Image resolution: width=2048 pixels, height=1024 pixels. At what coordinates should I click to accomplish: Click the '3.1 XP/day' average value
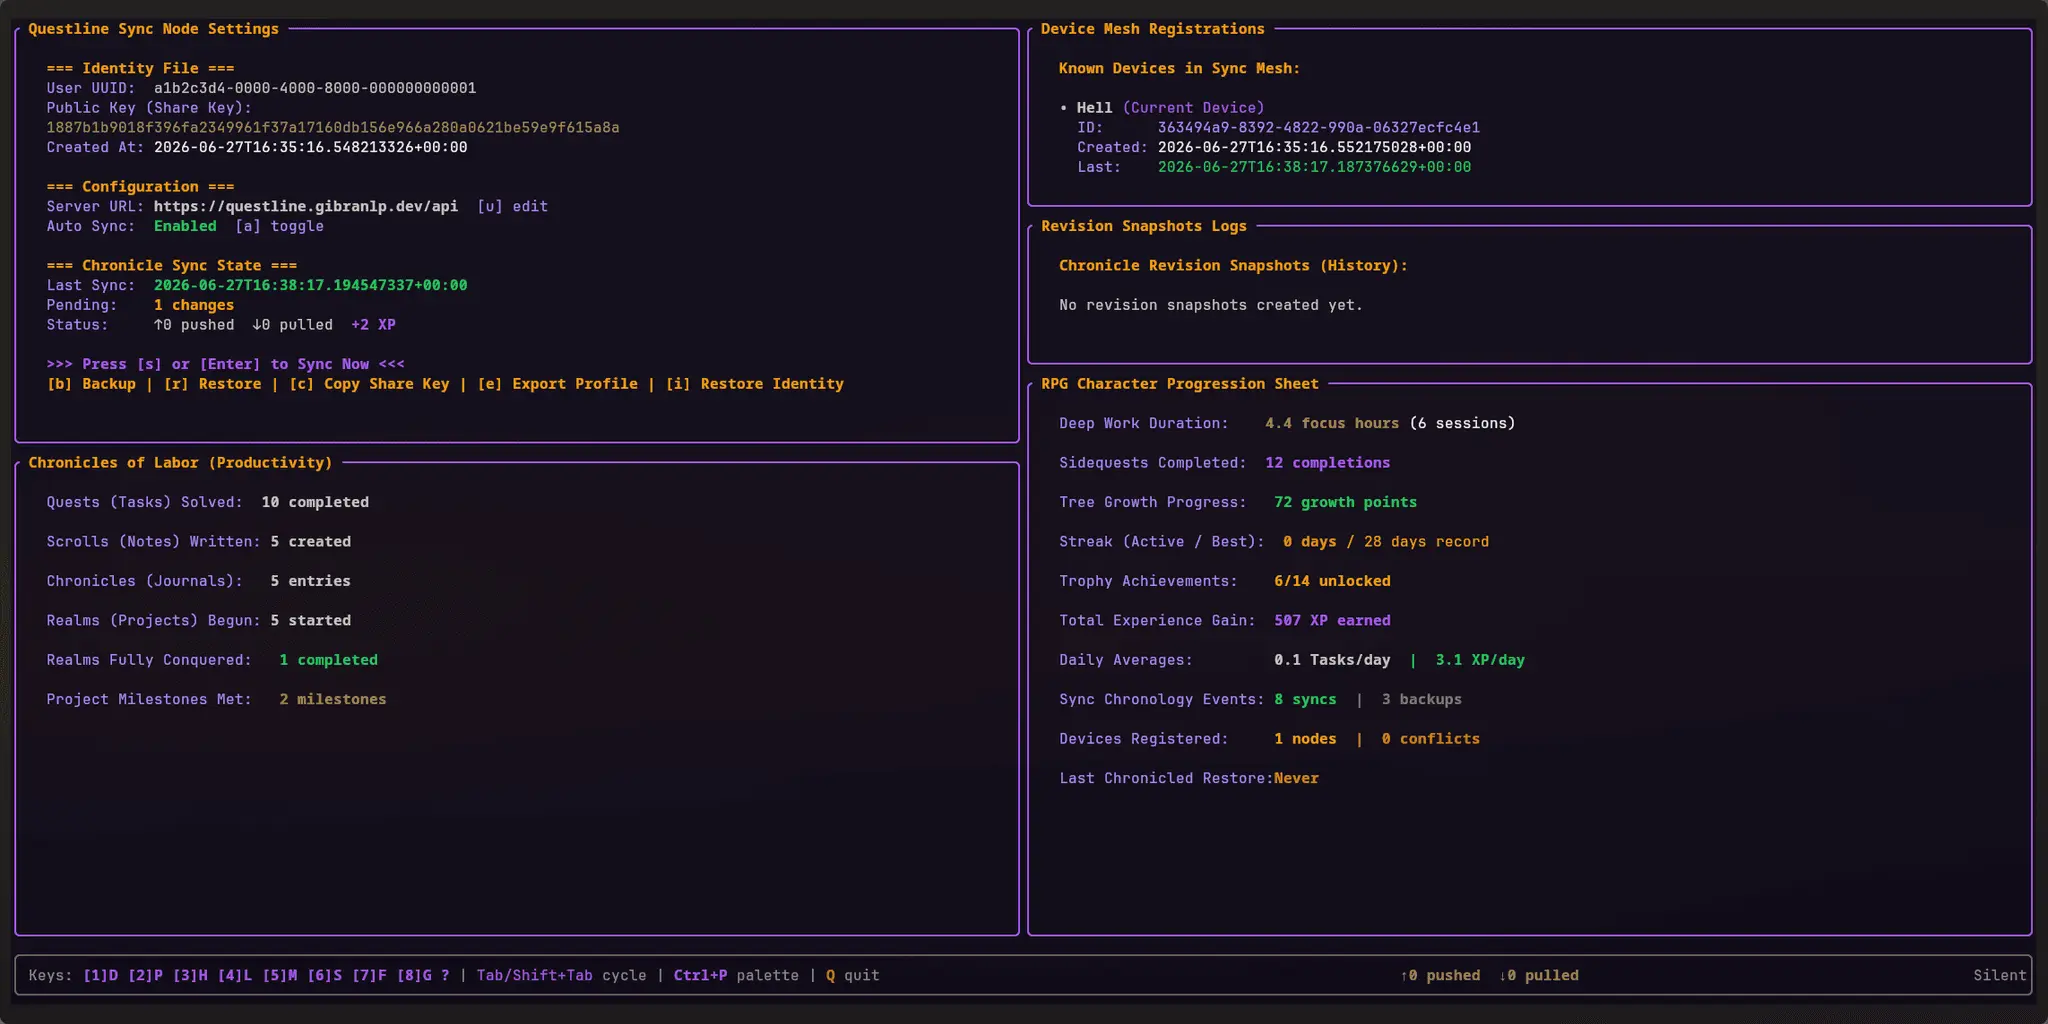pyautogui.click(x=1480, y=660)
